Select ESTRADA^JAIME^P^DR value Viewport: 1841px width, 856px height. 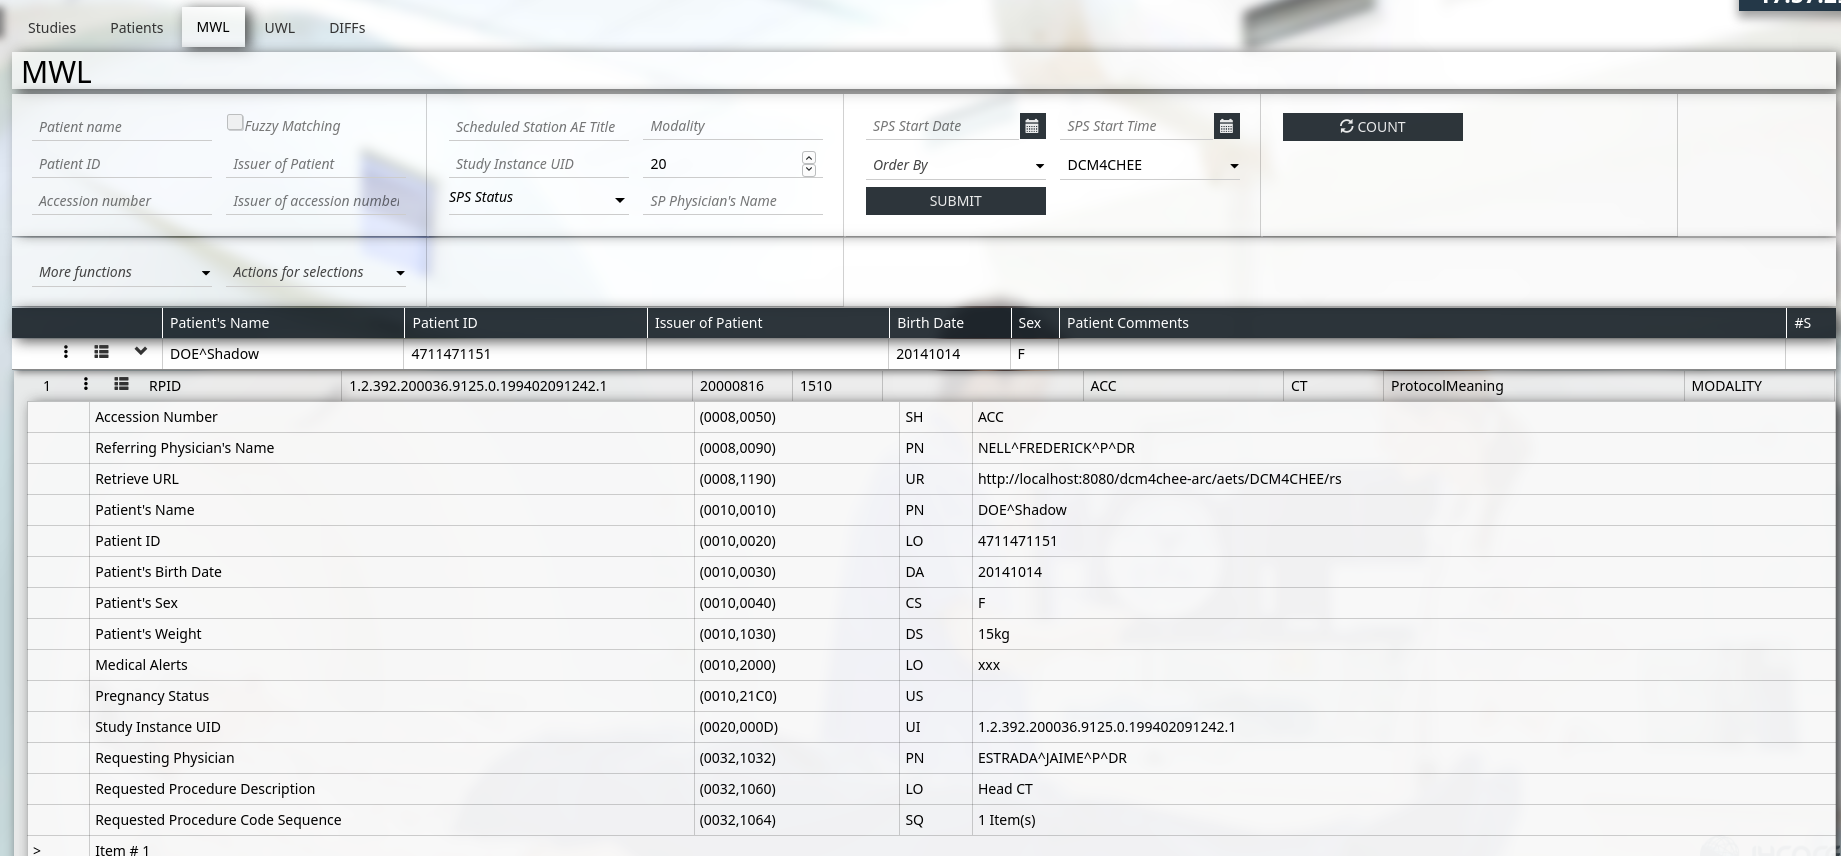tap(1052, 758)
